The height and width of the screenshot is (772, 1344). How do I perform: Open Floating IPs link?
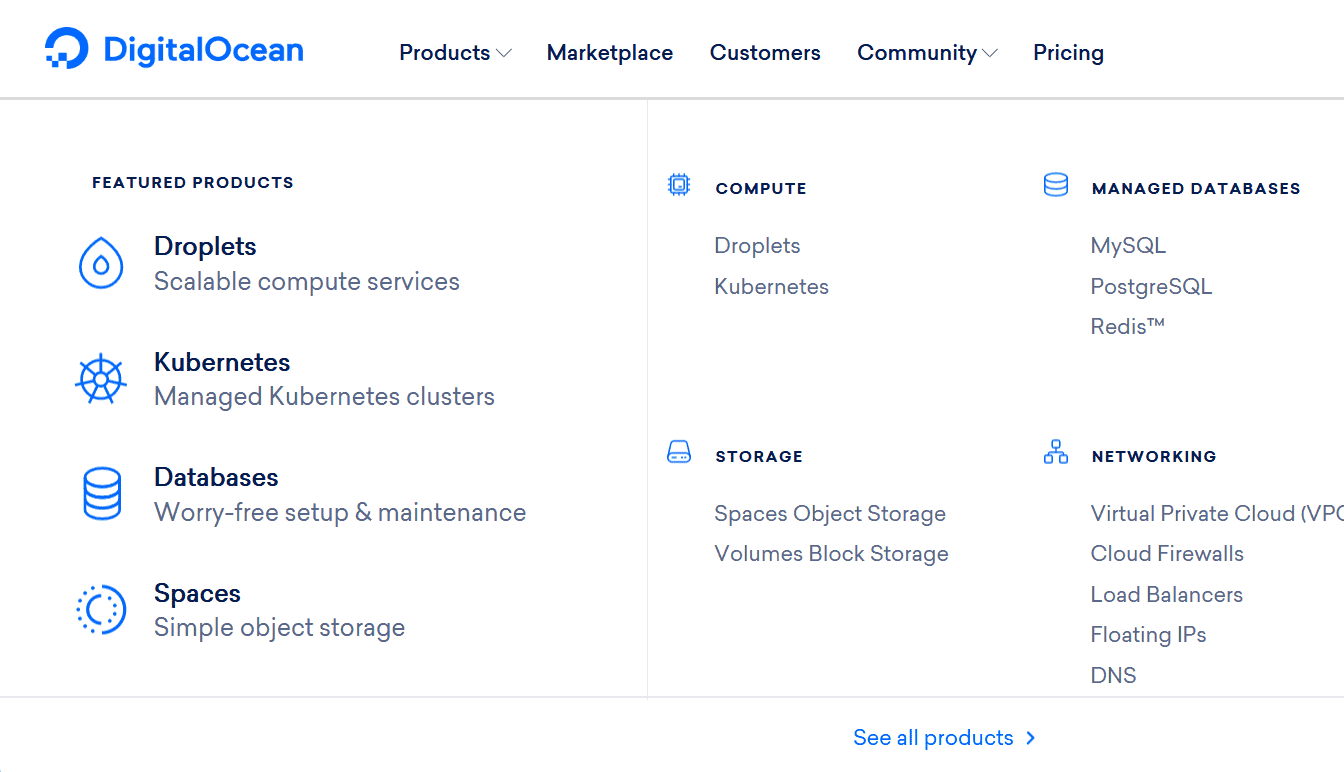tap(1148, 635)
